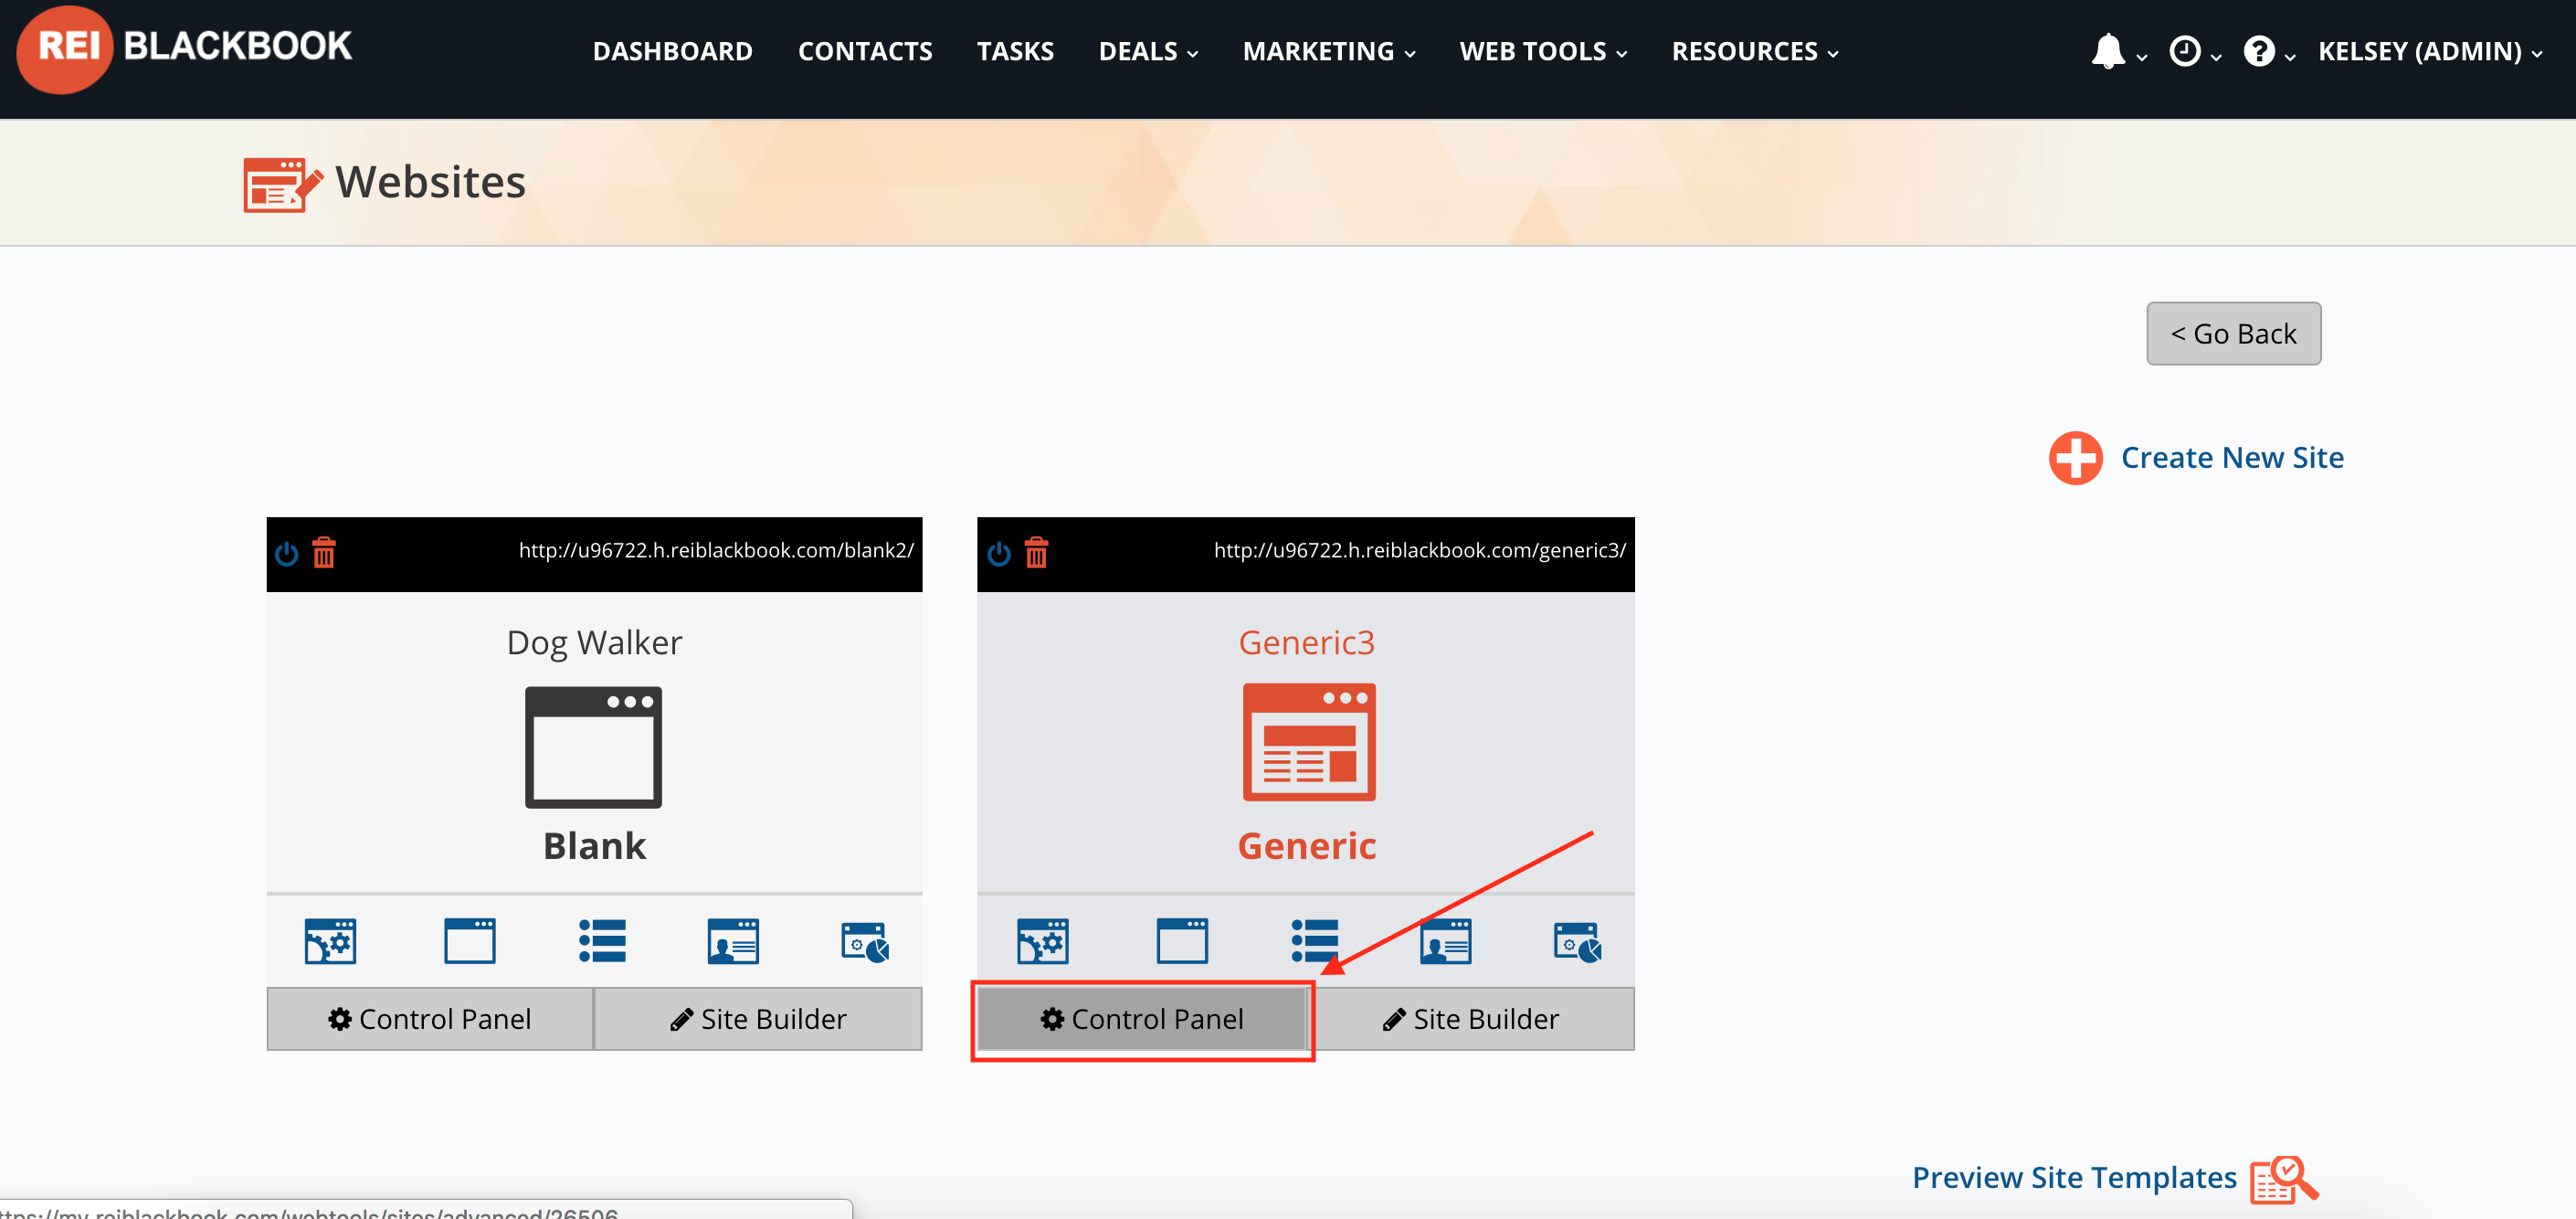
Task: Open the Generic3 pages window icon
Action: click(1181, 941)
